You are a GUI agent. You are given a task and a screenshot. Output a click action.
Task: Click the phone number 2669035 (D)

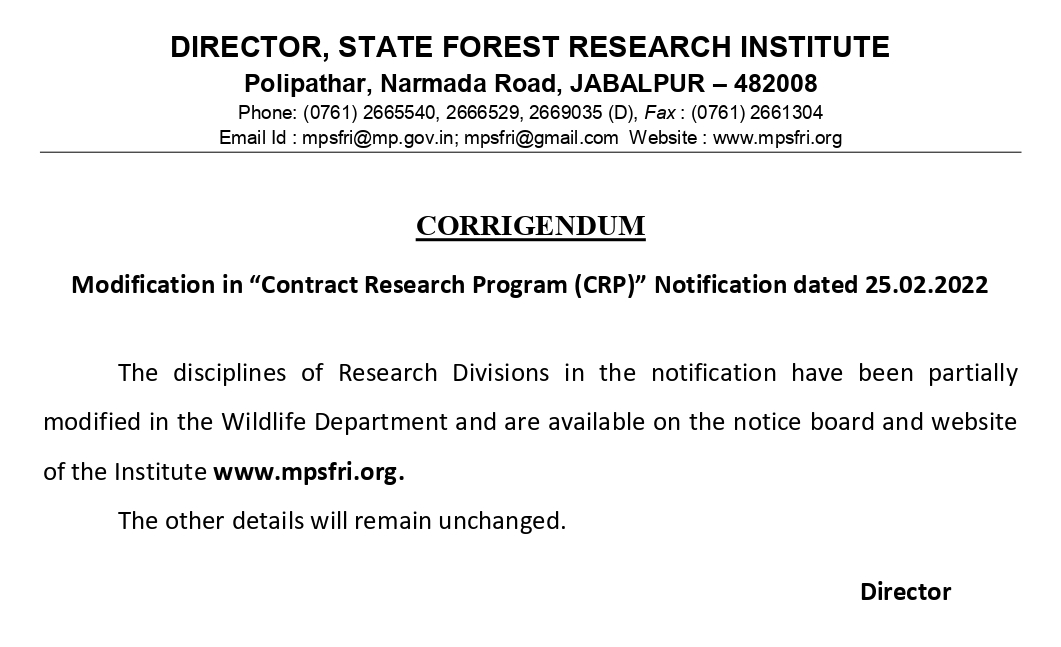[583, 112]
